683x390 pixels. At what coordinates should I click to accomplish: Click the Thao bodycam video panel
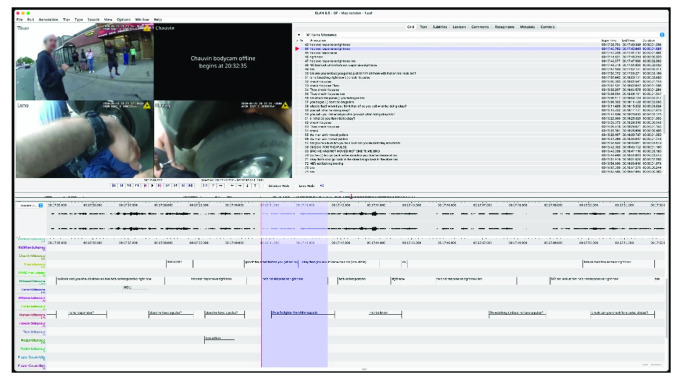[85, 62]
